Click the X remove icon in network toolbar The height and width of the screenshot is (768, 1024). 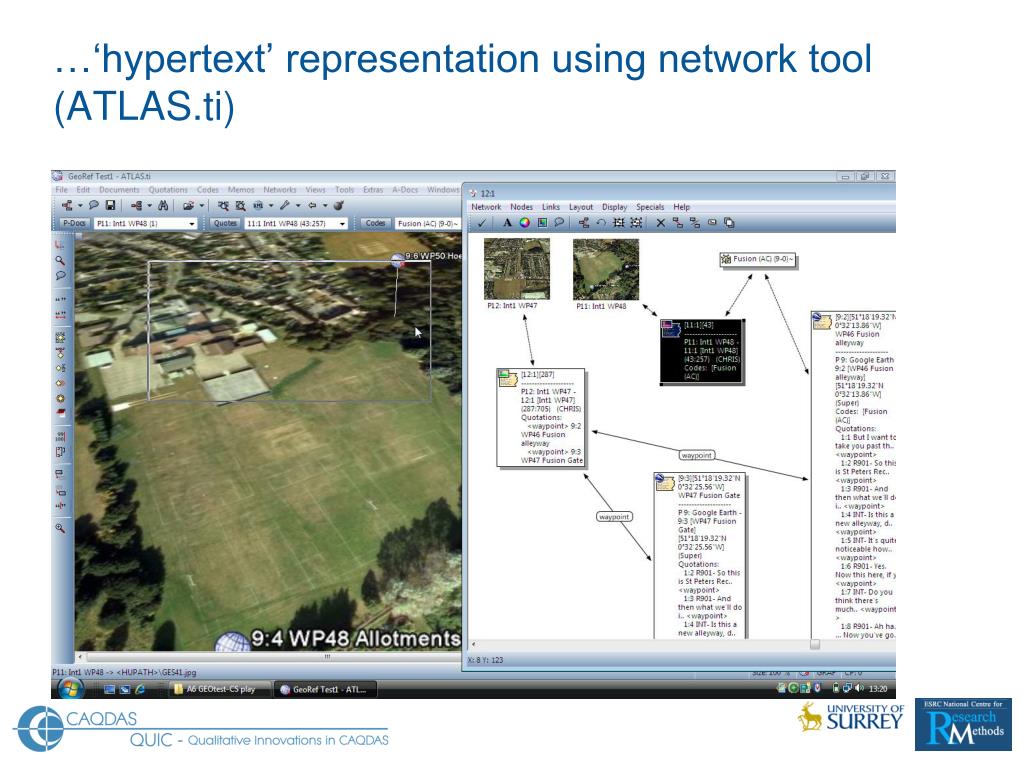(660, 223)
